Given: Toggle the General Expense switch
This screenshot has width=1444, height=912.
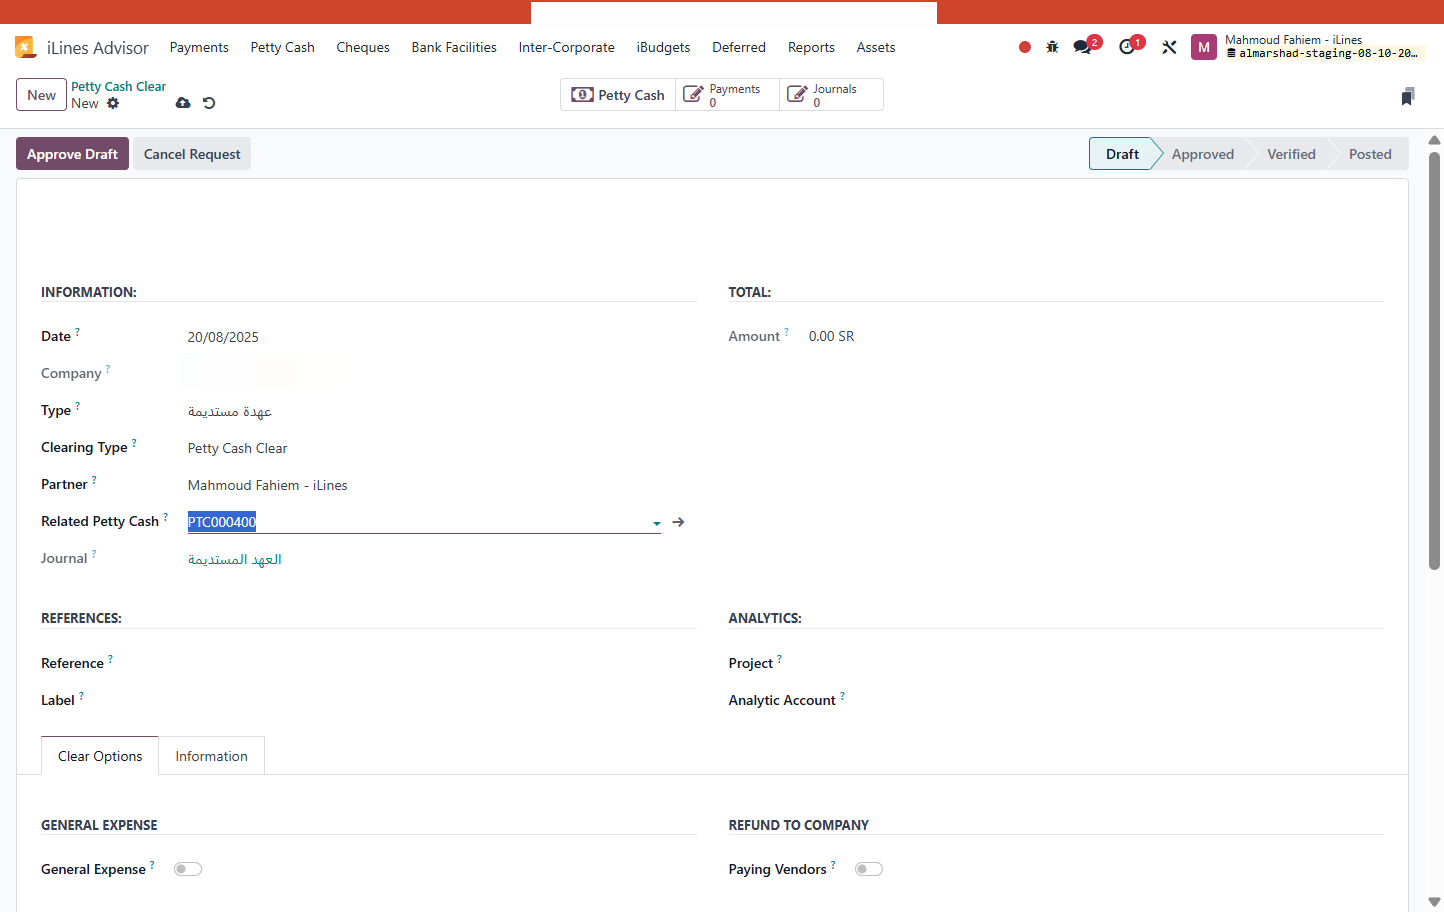Looking at the screenshot, I should pos(188,869).
